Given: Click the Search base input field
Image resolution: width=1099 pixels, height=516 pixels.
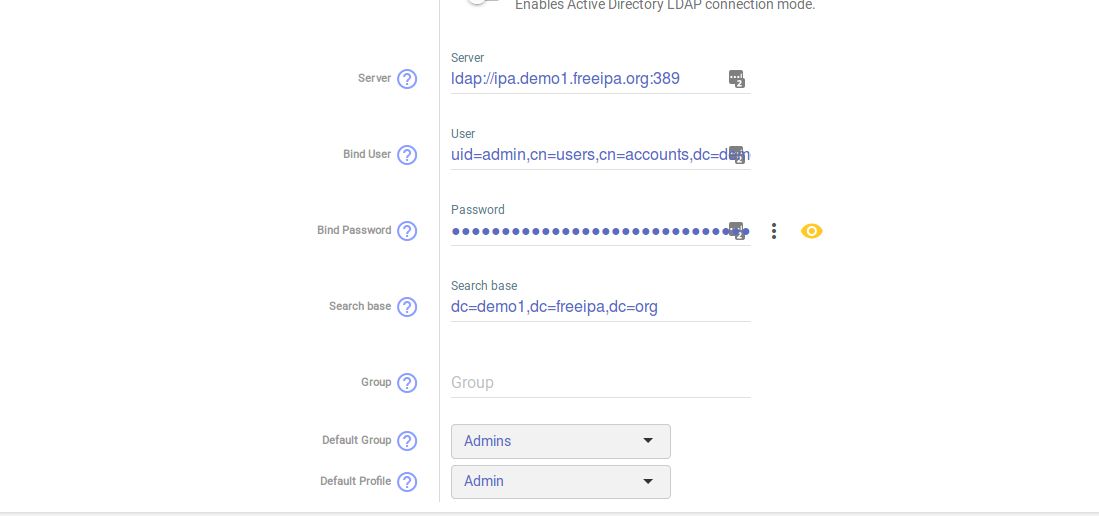Looking at the screenshot, I should point(601,307).
